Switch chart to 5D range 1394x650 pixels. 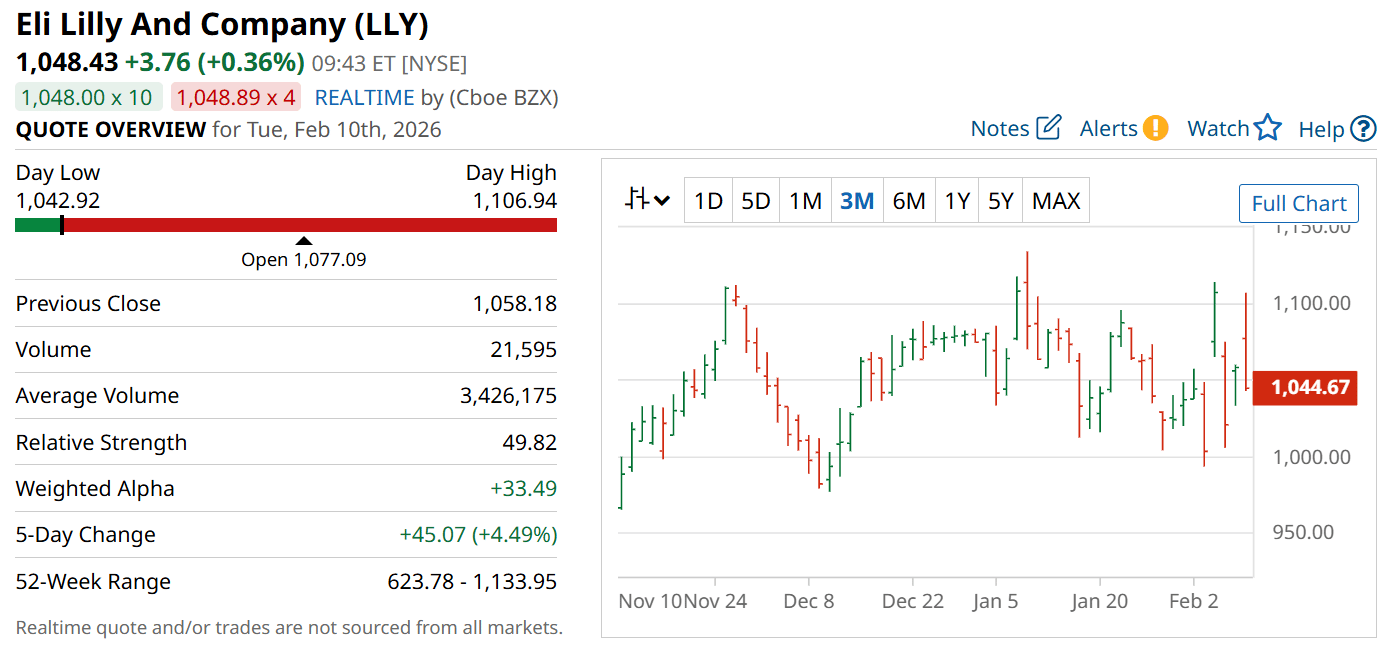pyautogui.click(x=756, y=201)
